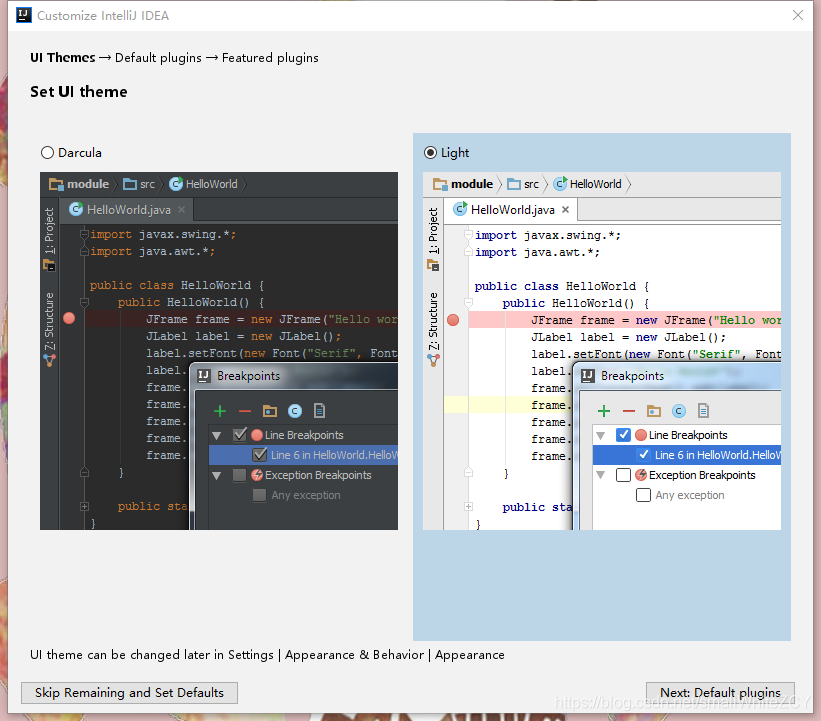
Task: Collapse Exception Breakpoints arrow in Darcula preview
Action: click(217, 475)
